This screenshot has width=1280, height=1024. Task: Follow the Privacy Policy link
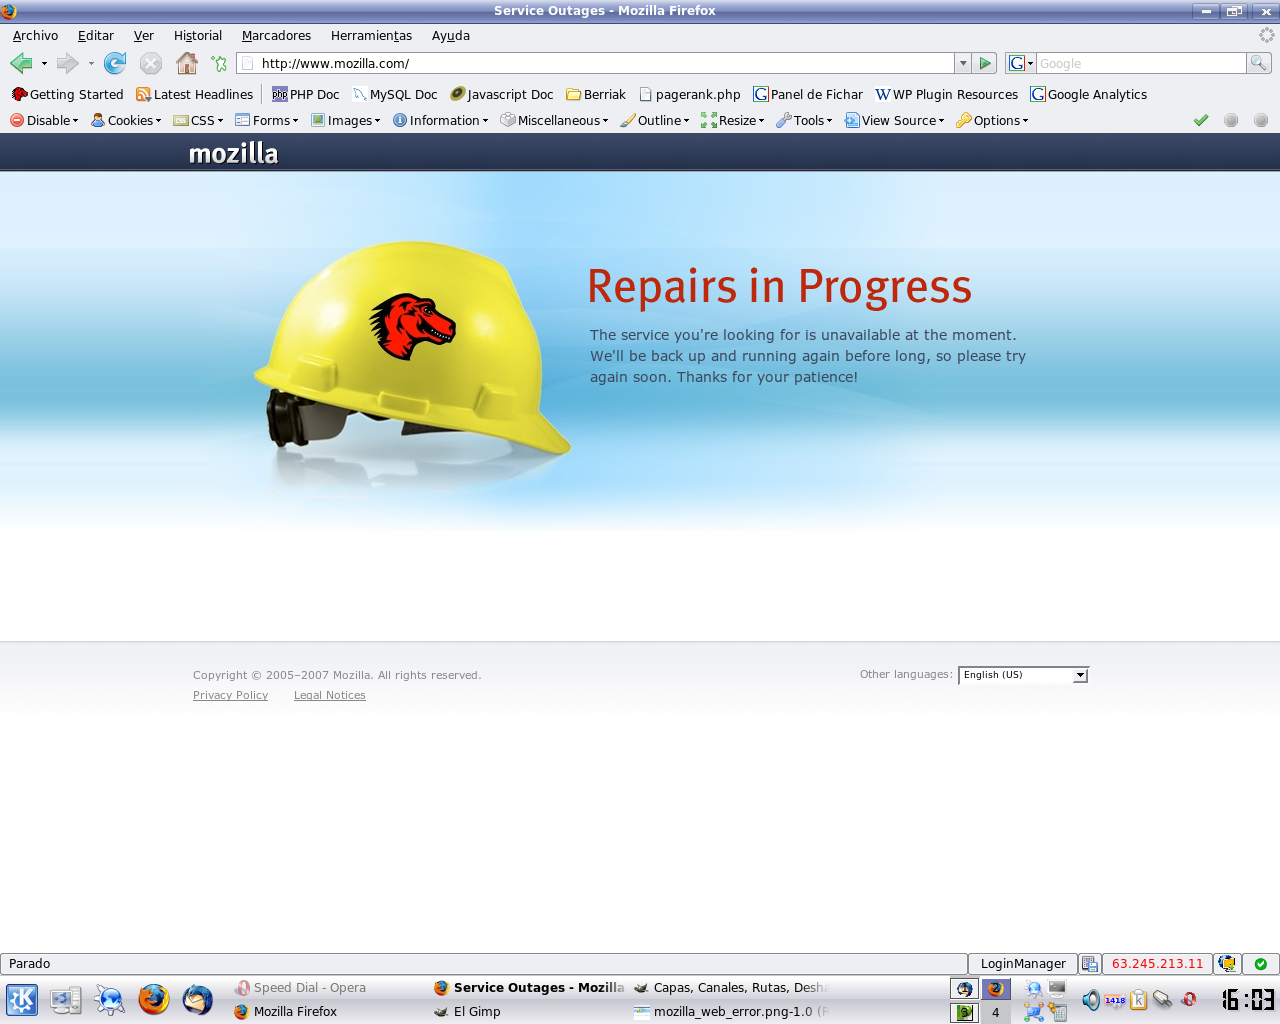230,695
